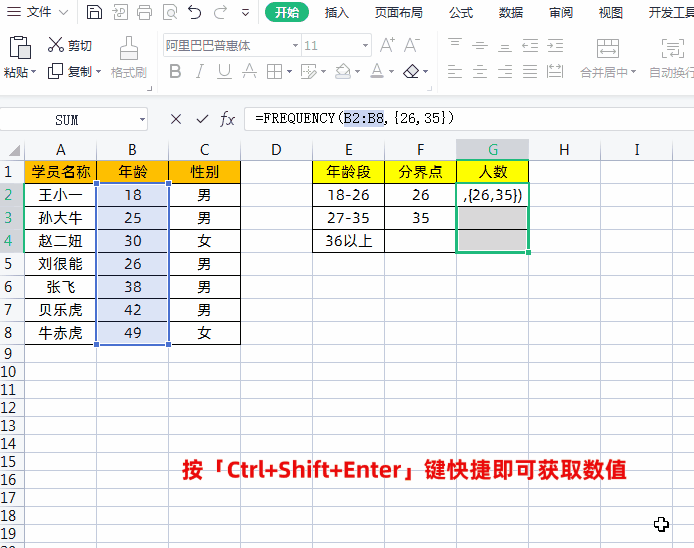The width and height of the screenshot is (694, 548).
Task: Click the distributed alignment icon
Action: [x=555, y=71]
